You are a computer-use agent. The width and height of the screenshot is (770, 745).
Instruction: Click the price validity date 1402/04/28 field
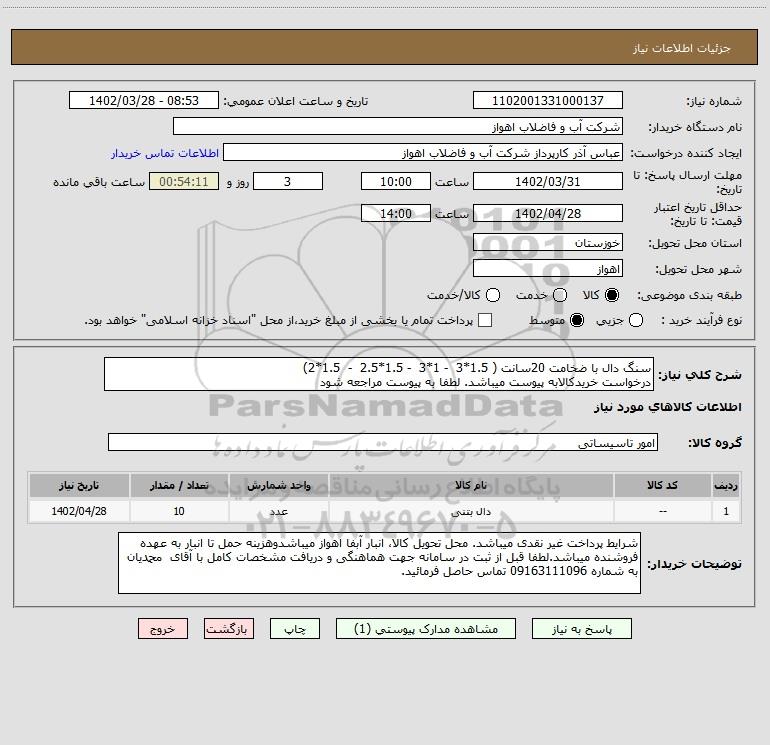pos(548,214)
